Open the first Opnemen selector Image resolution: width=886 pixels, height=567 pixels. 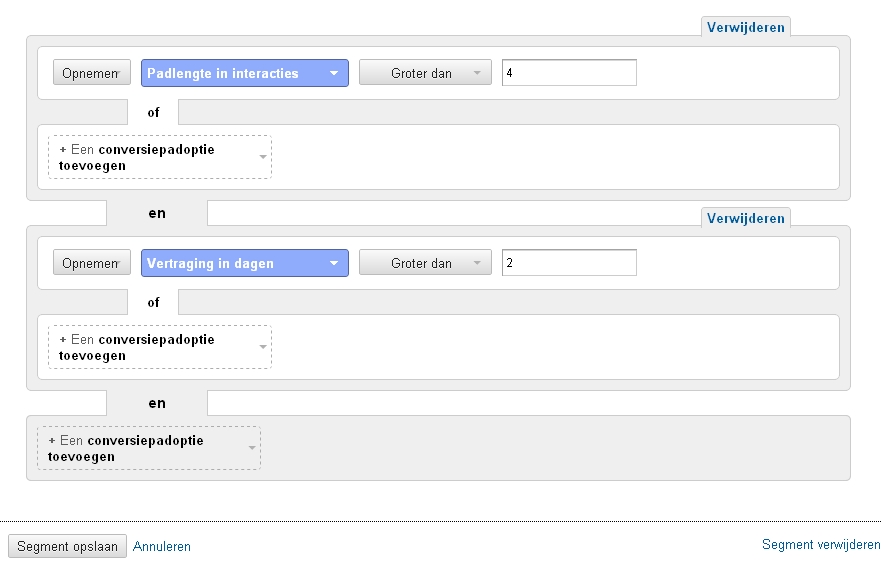[92, 73]
